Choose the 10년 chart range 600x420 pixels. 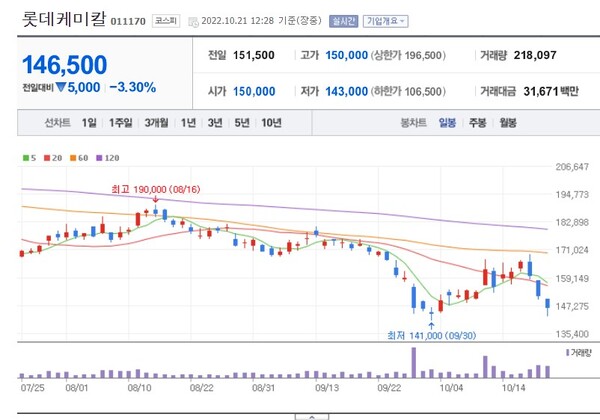271,123
